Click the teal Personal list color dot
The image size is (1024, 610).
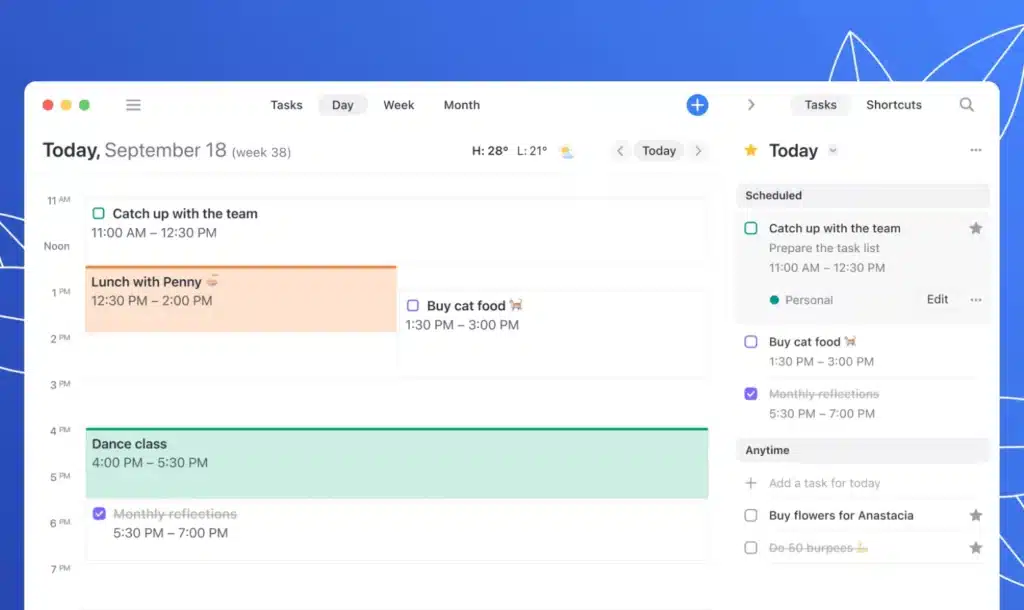point(774,300)
